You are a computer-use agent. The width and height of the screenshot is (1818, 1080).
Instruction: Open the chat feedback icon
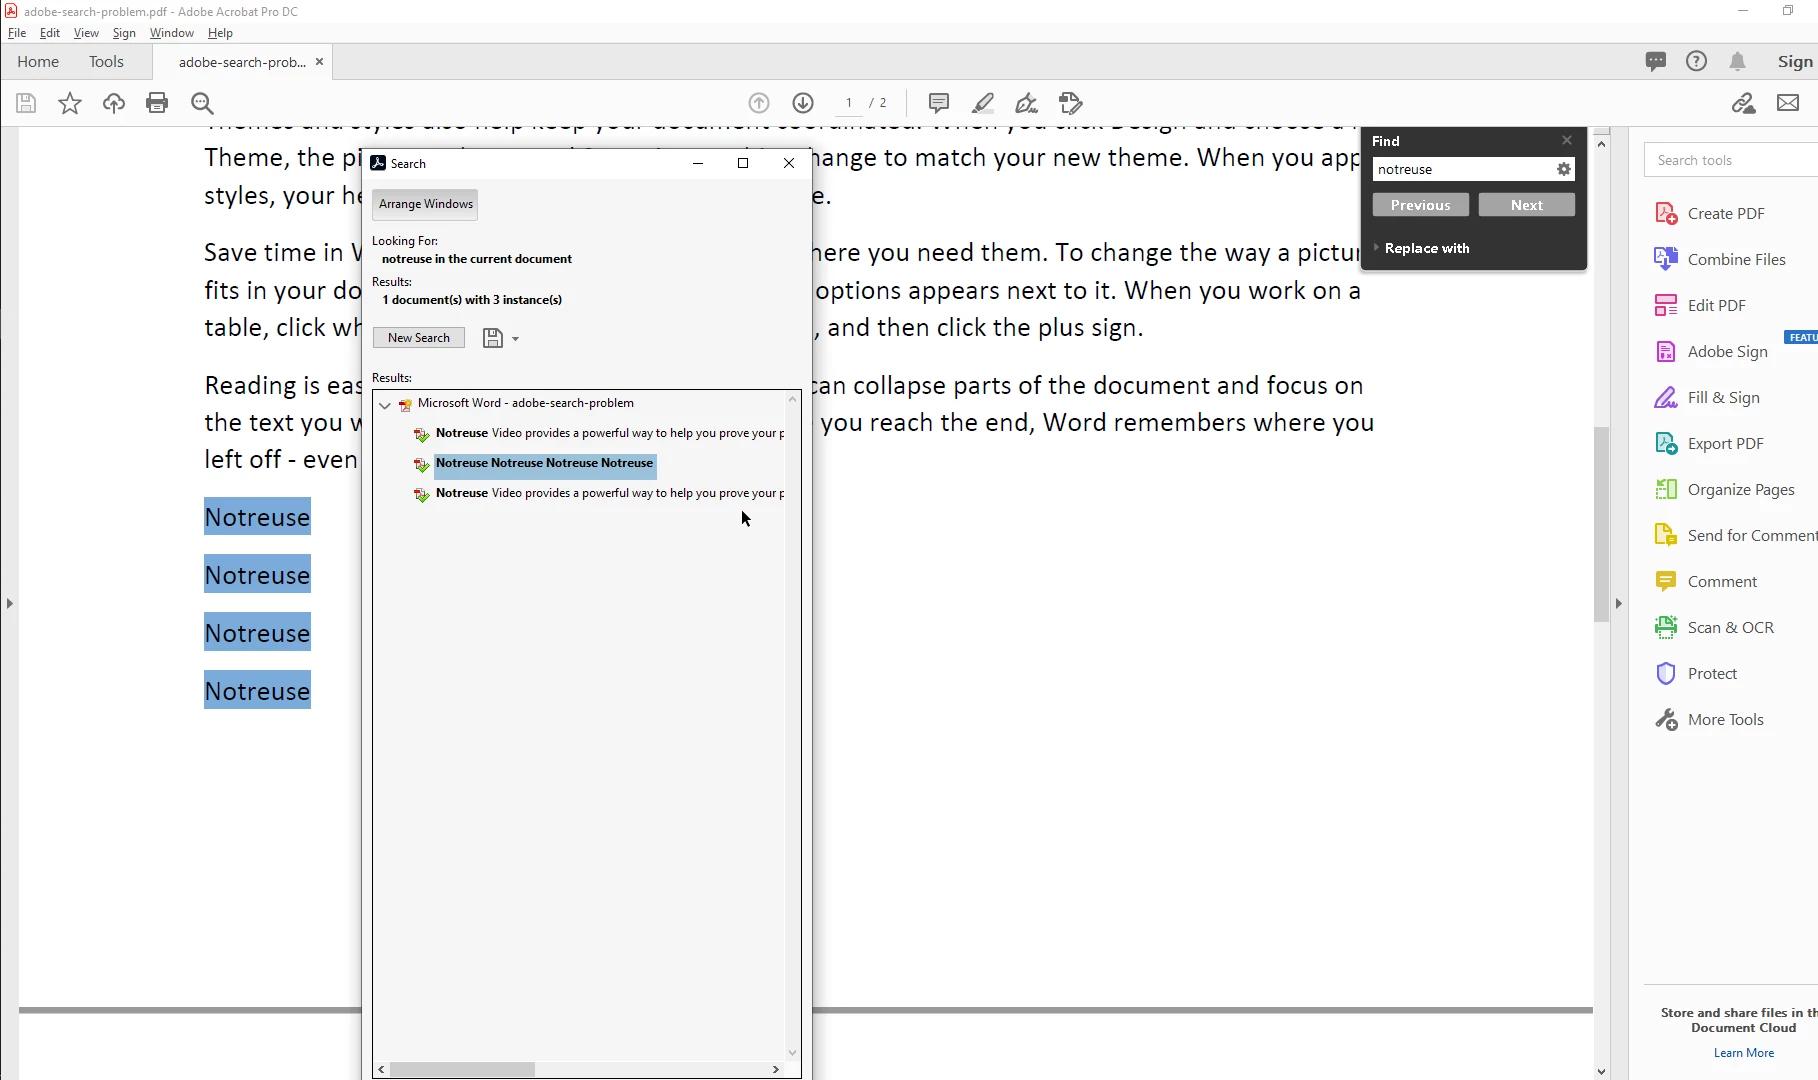pos(1656,61)
